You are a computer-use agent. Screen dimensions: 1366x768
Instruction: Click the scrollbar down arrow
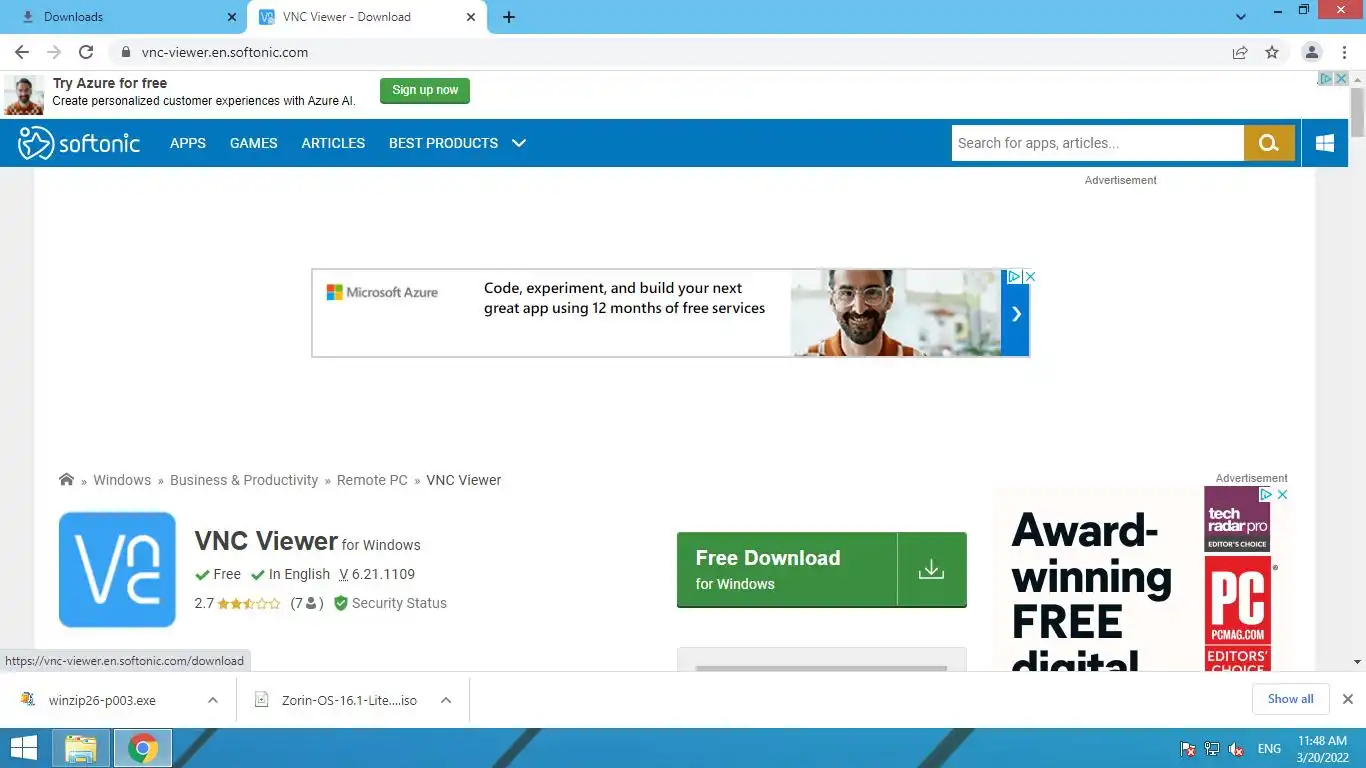pyautogui.click(x=1357, y=662)
